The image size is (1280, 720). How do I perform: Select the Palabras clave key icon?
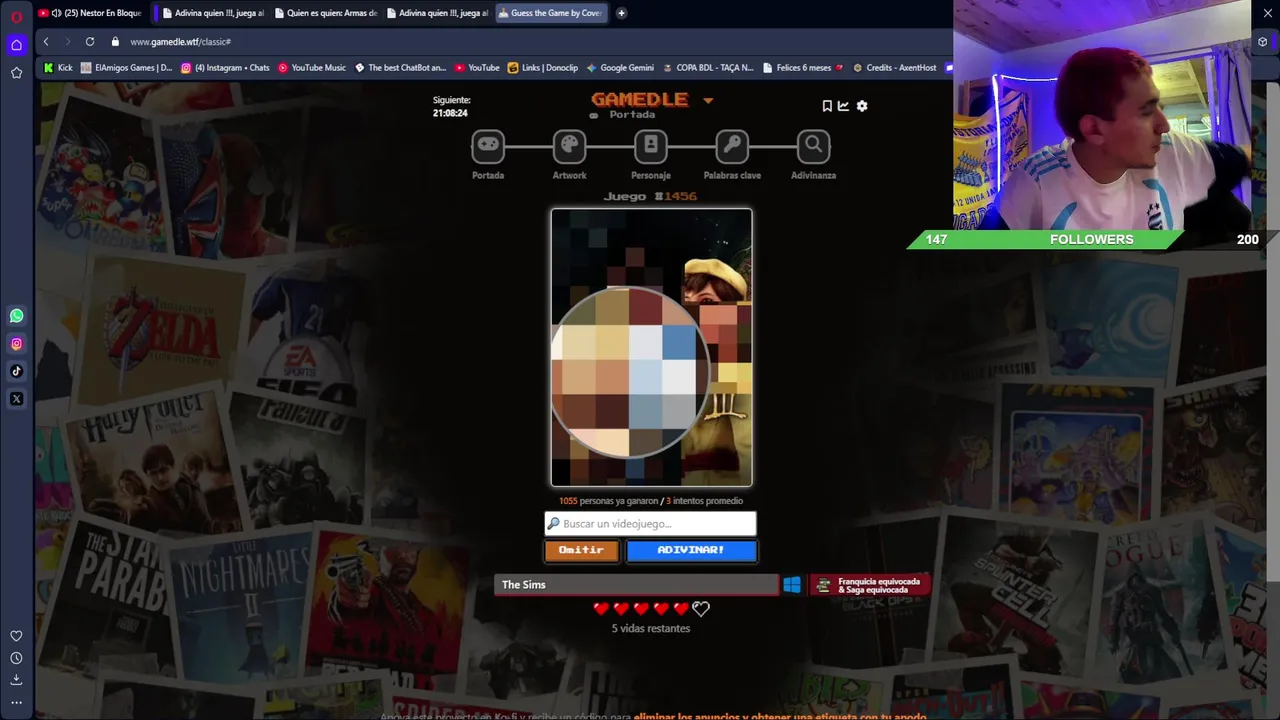[x=732, y=146]
